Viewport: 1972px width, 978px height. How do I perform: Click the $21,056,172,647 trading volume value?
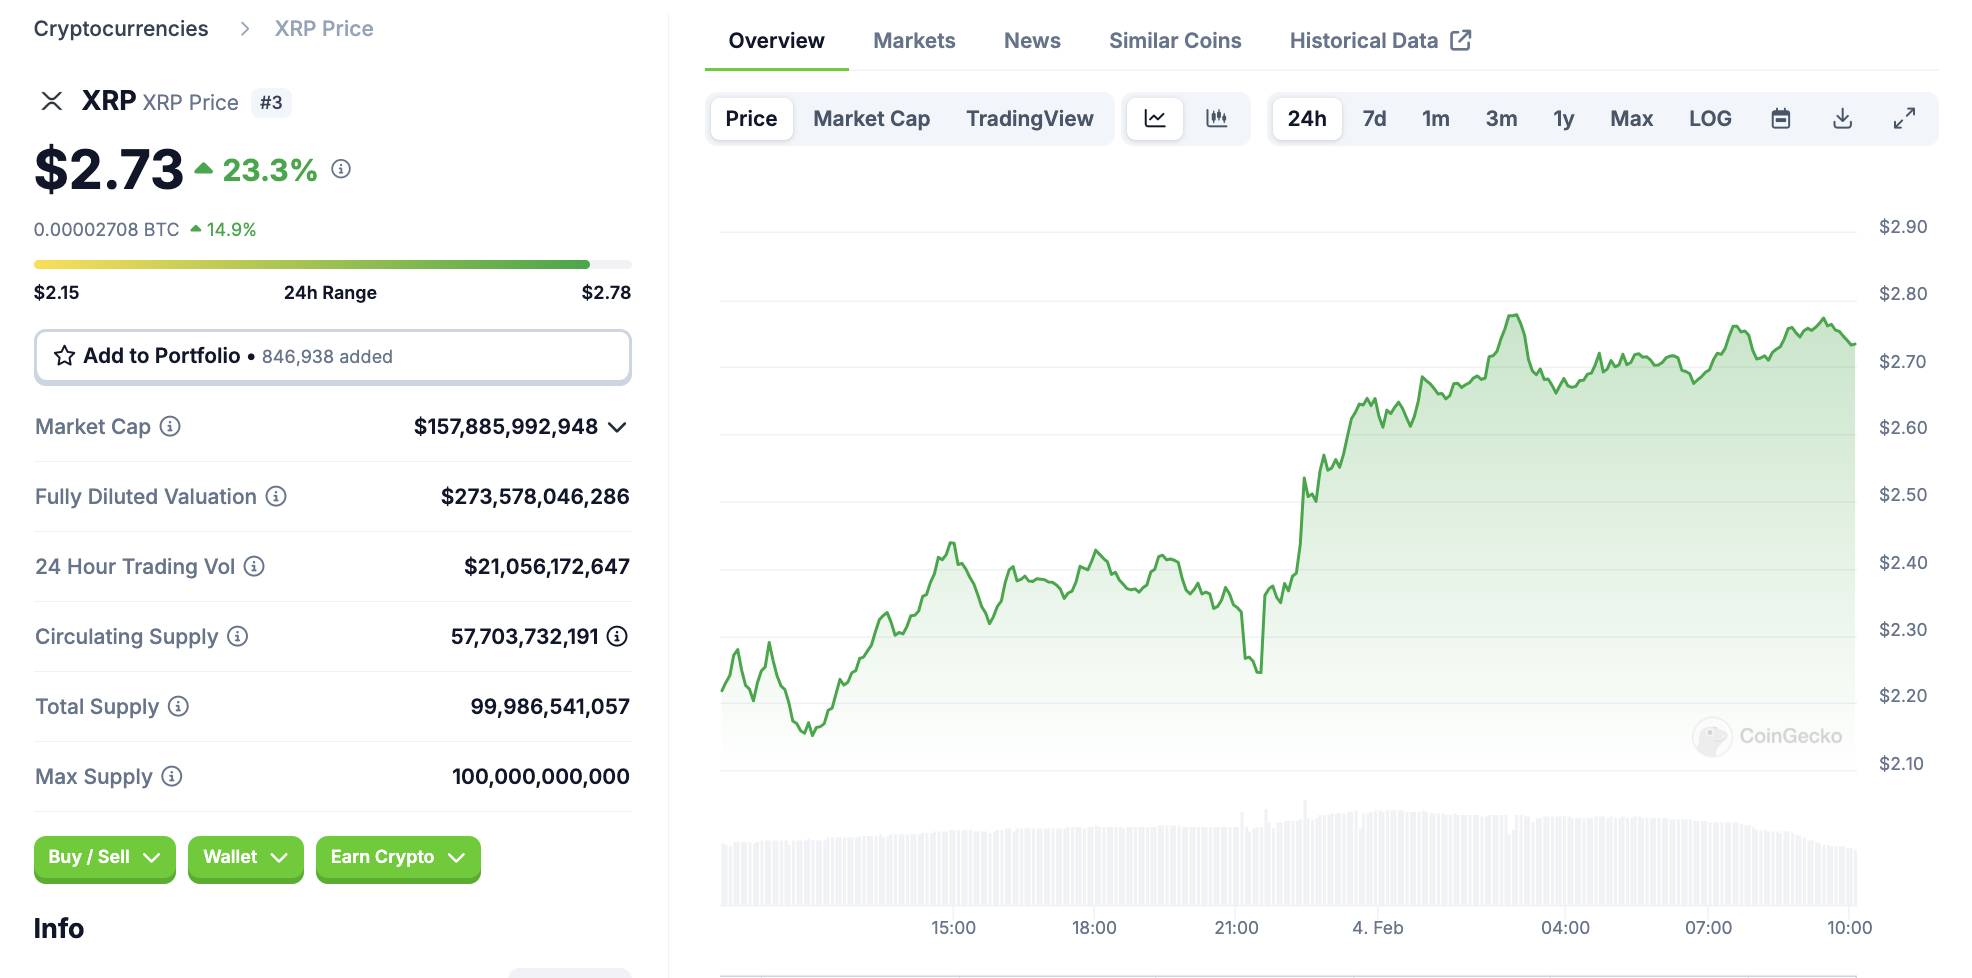pyautogui.click(x=547, y=567)
